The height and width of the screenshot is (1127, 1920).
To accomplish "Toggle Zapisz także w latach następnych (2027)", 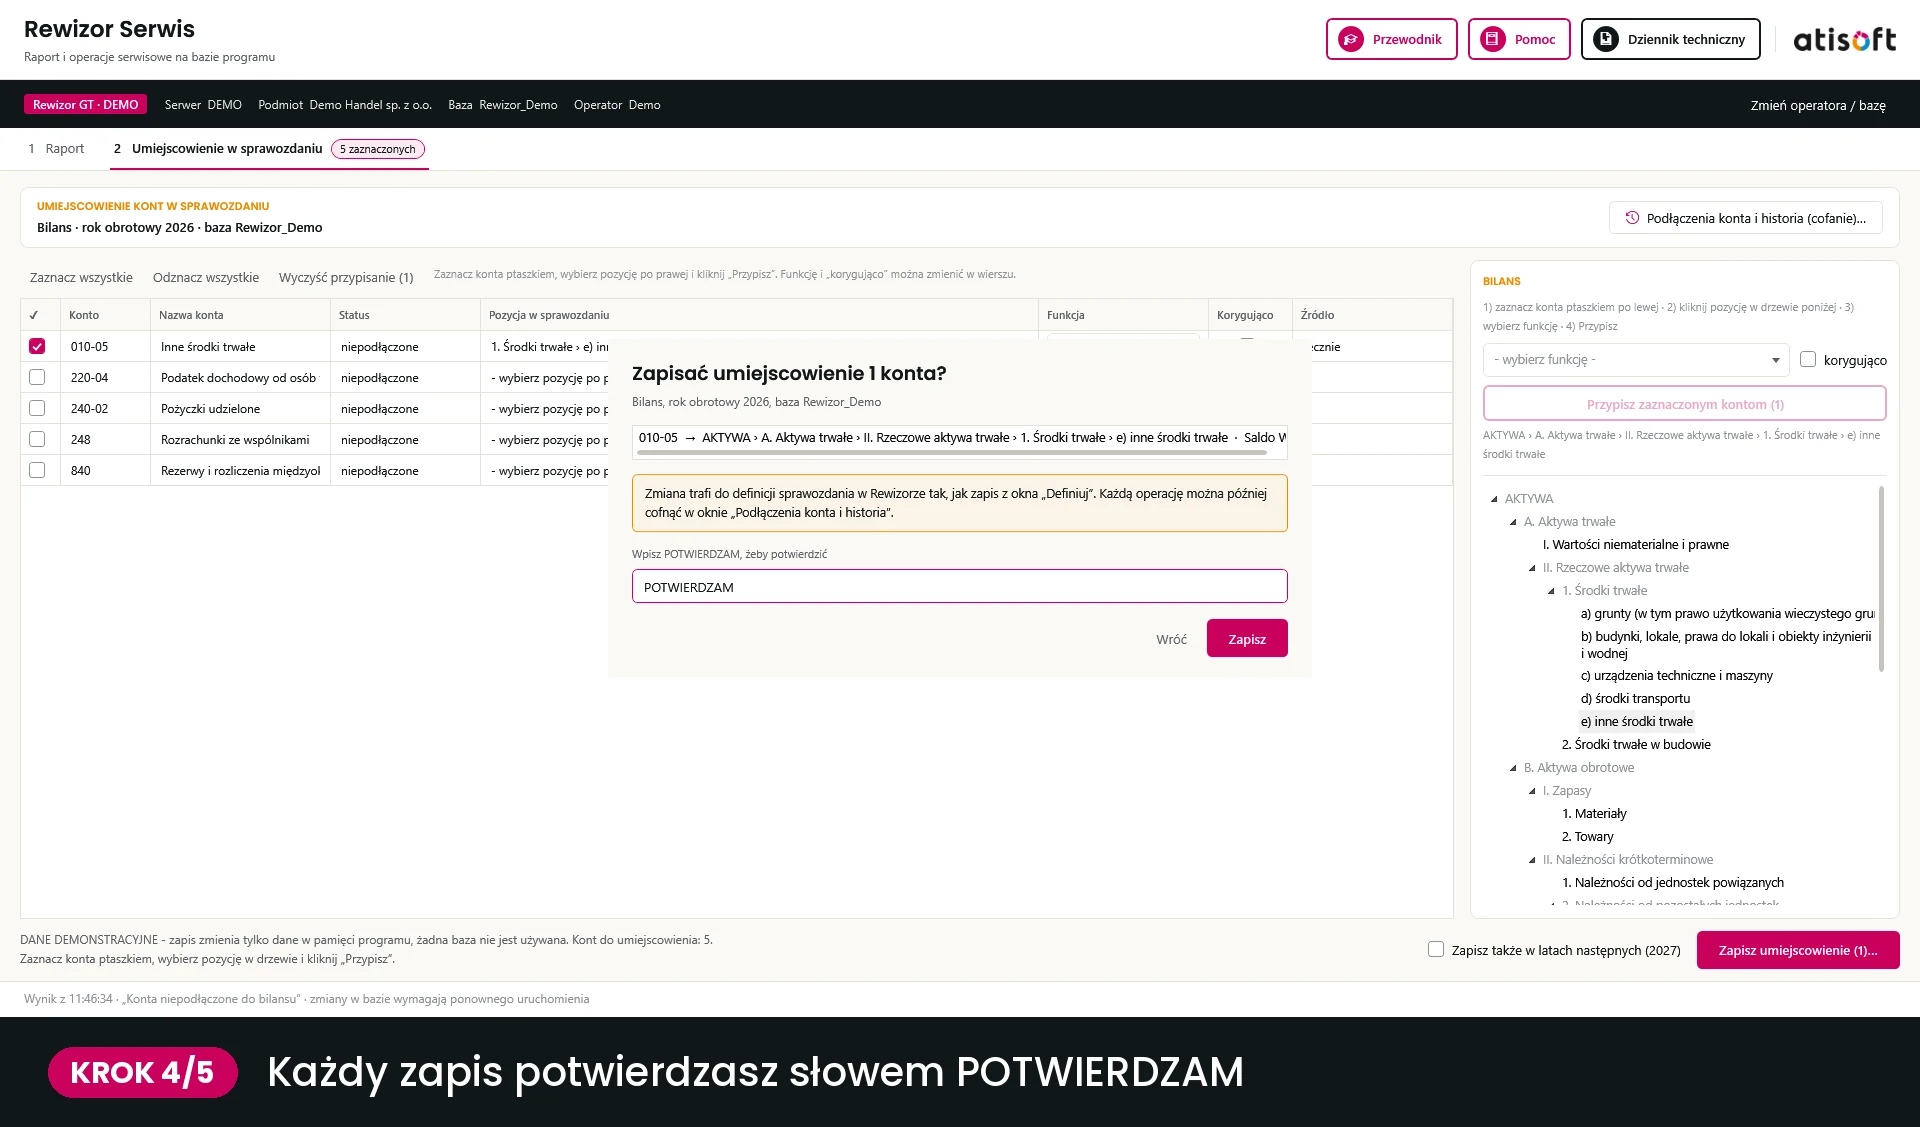I will (1436, 949).
